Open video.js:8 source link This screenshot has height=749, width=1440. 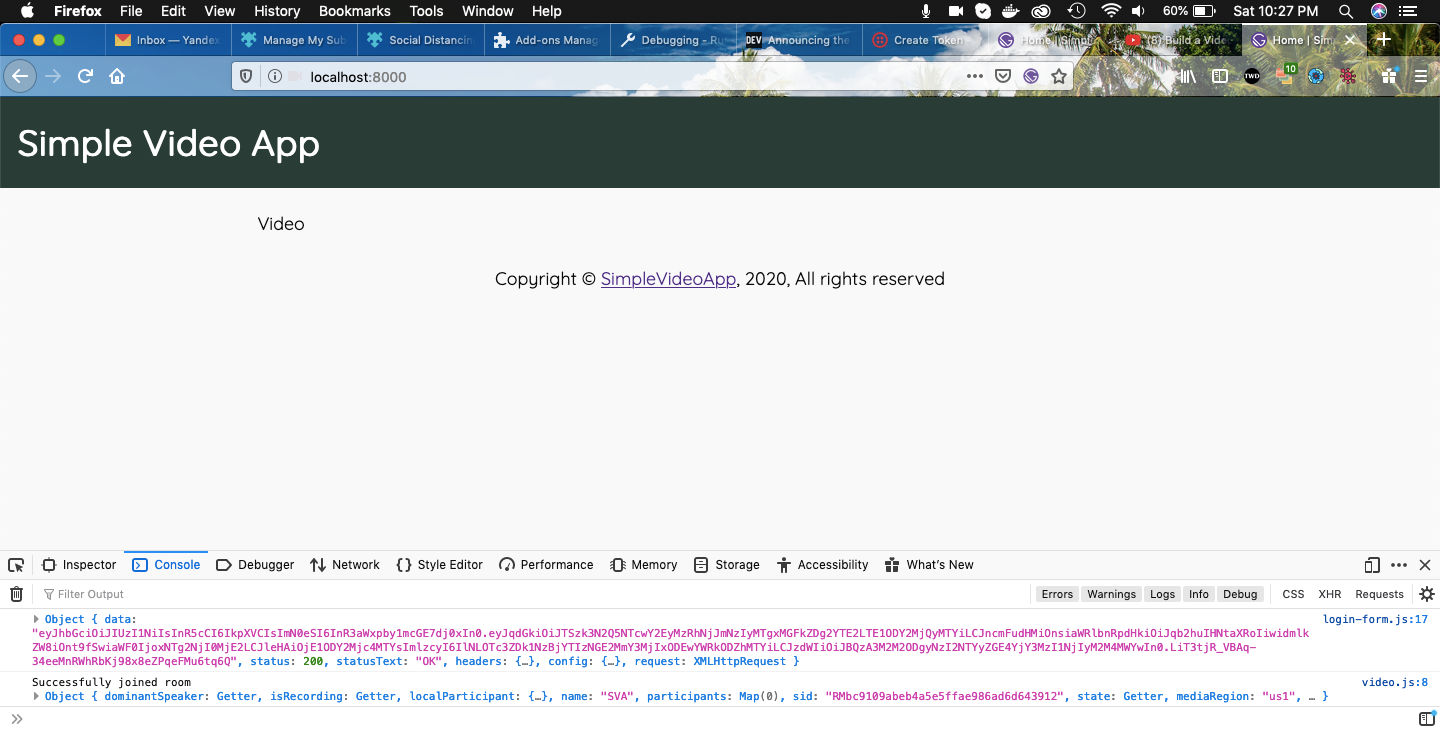tap(1395, 683)
